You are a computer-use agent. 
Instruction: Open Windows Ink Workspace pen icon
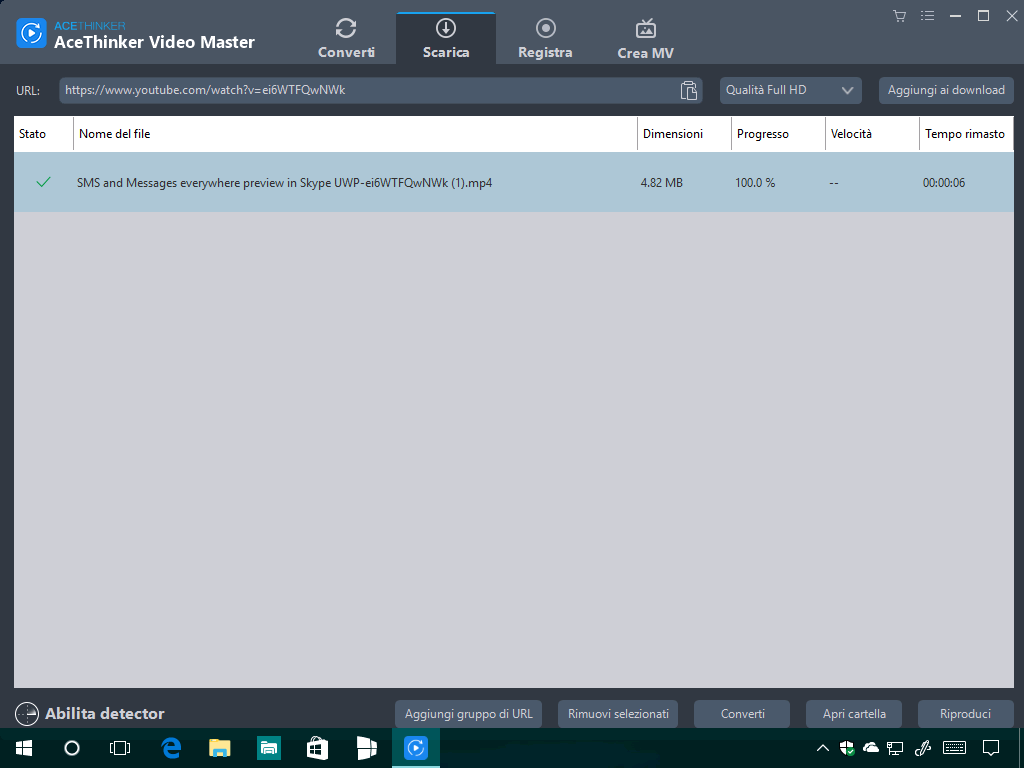[922, 748]
